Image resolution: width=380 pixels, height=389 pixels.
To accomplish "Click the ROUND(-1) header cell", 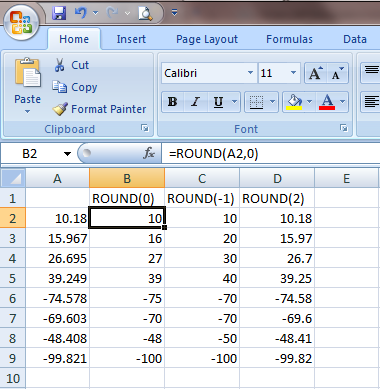I will tap(202, 198).
